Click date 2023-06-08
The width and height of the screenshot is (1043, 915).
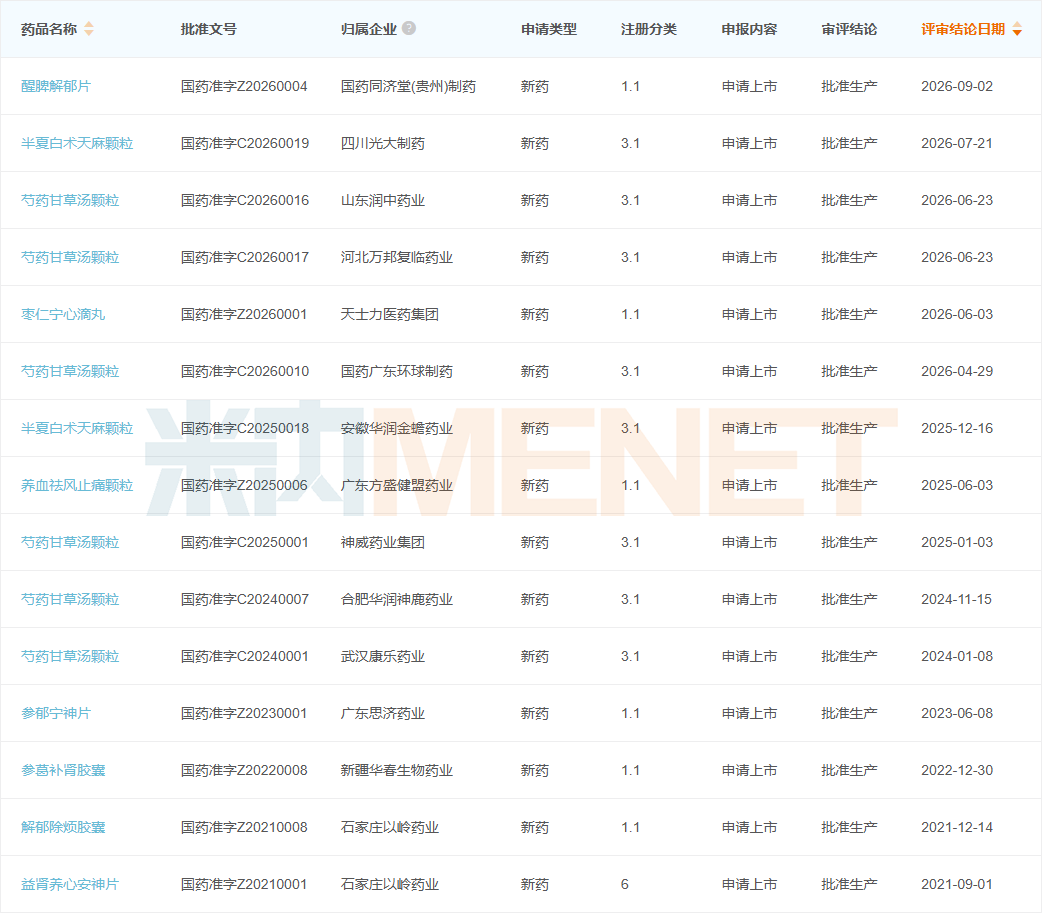point(957,714)
